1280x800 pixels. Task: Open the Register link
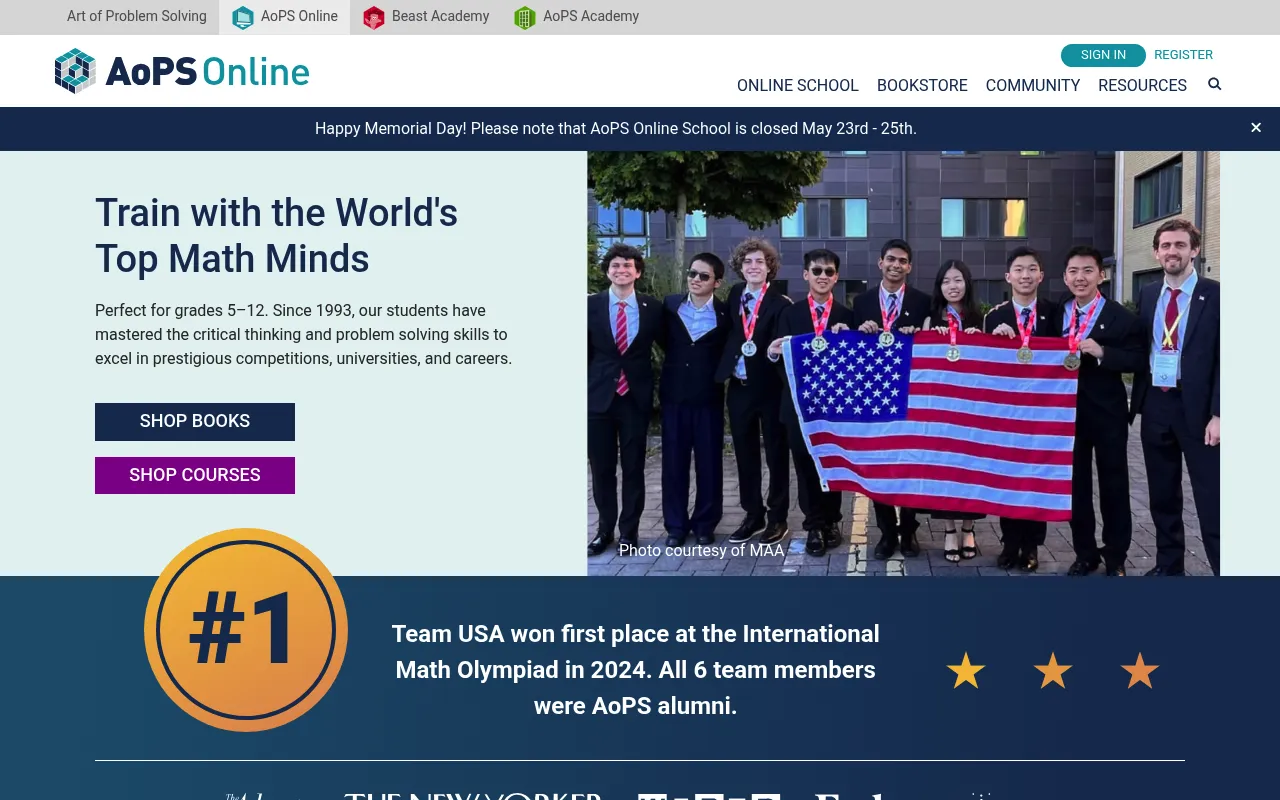(1183, 55)
